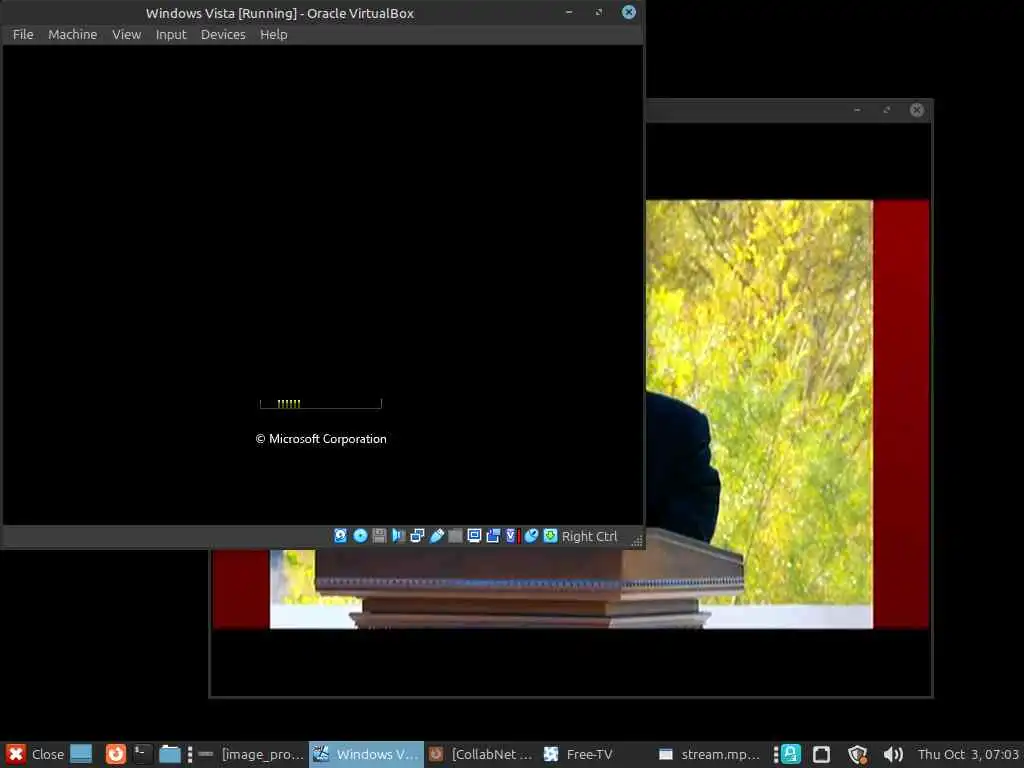Open the Help menu
The width and height of the screenshot is (1024, 768).
(274, 35)
